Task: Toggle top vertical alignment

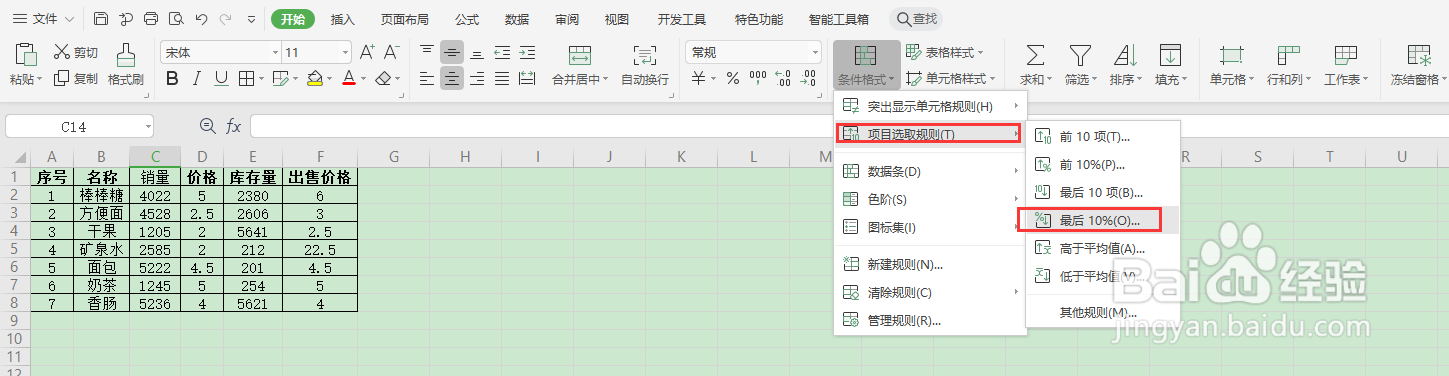Action: coord(427,52)
